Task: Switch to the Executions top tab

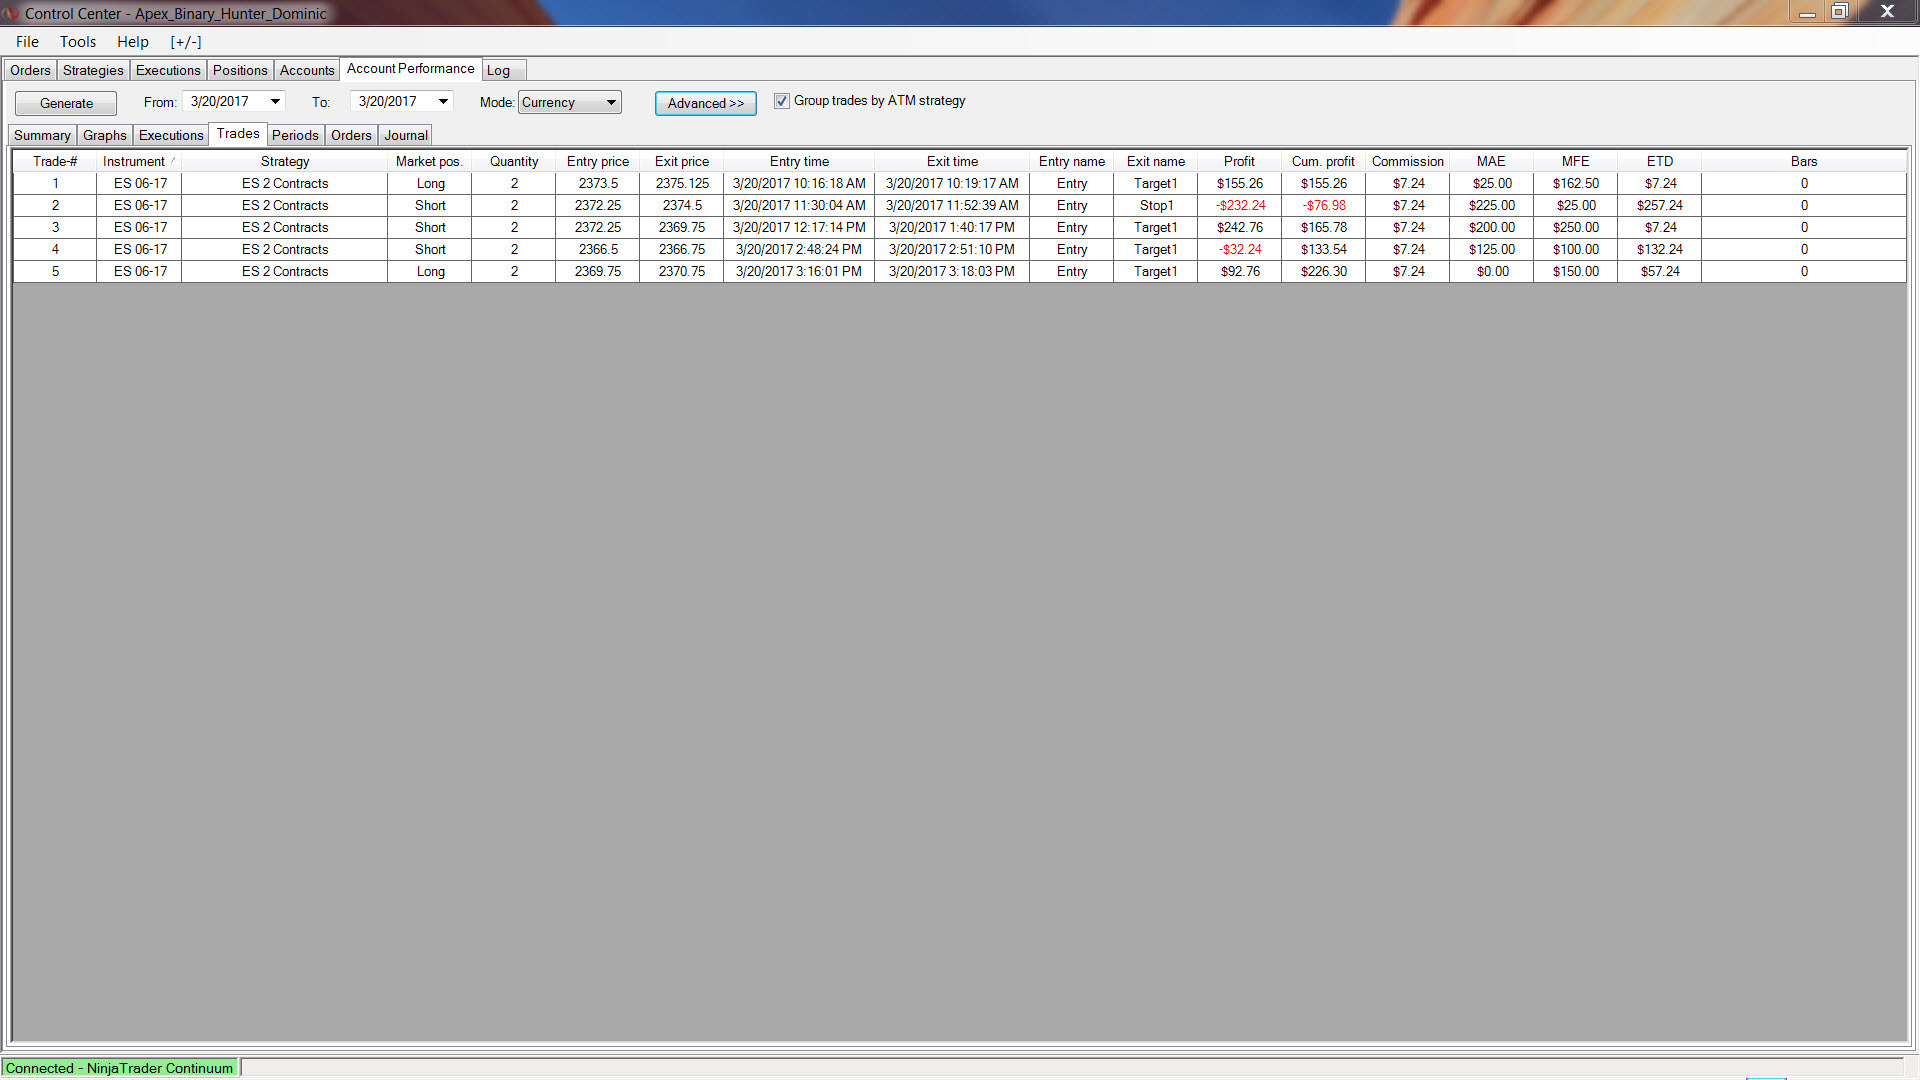Action: click(x=168, y=70)
